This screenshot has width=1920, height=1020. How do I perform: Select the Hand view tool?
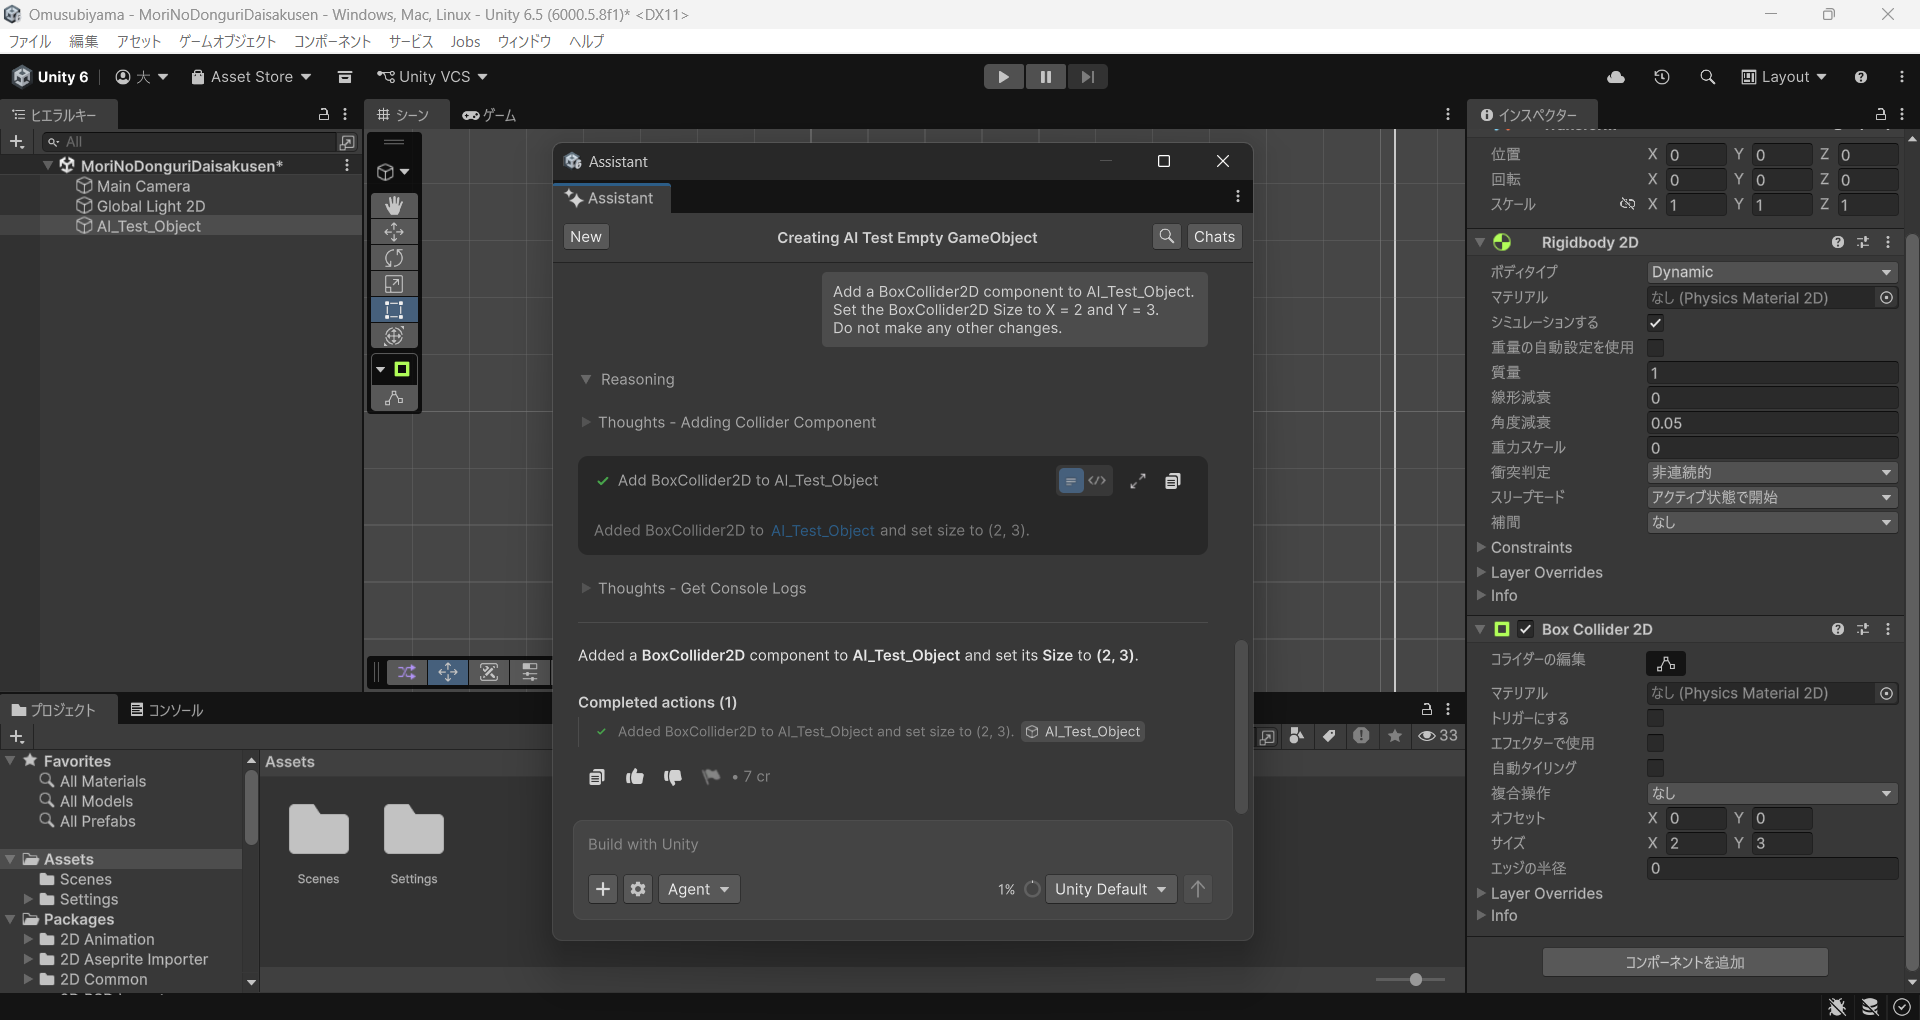(394, 205)
